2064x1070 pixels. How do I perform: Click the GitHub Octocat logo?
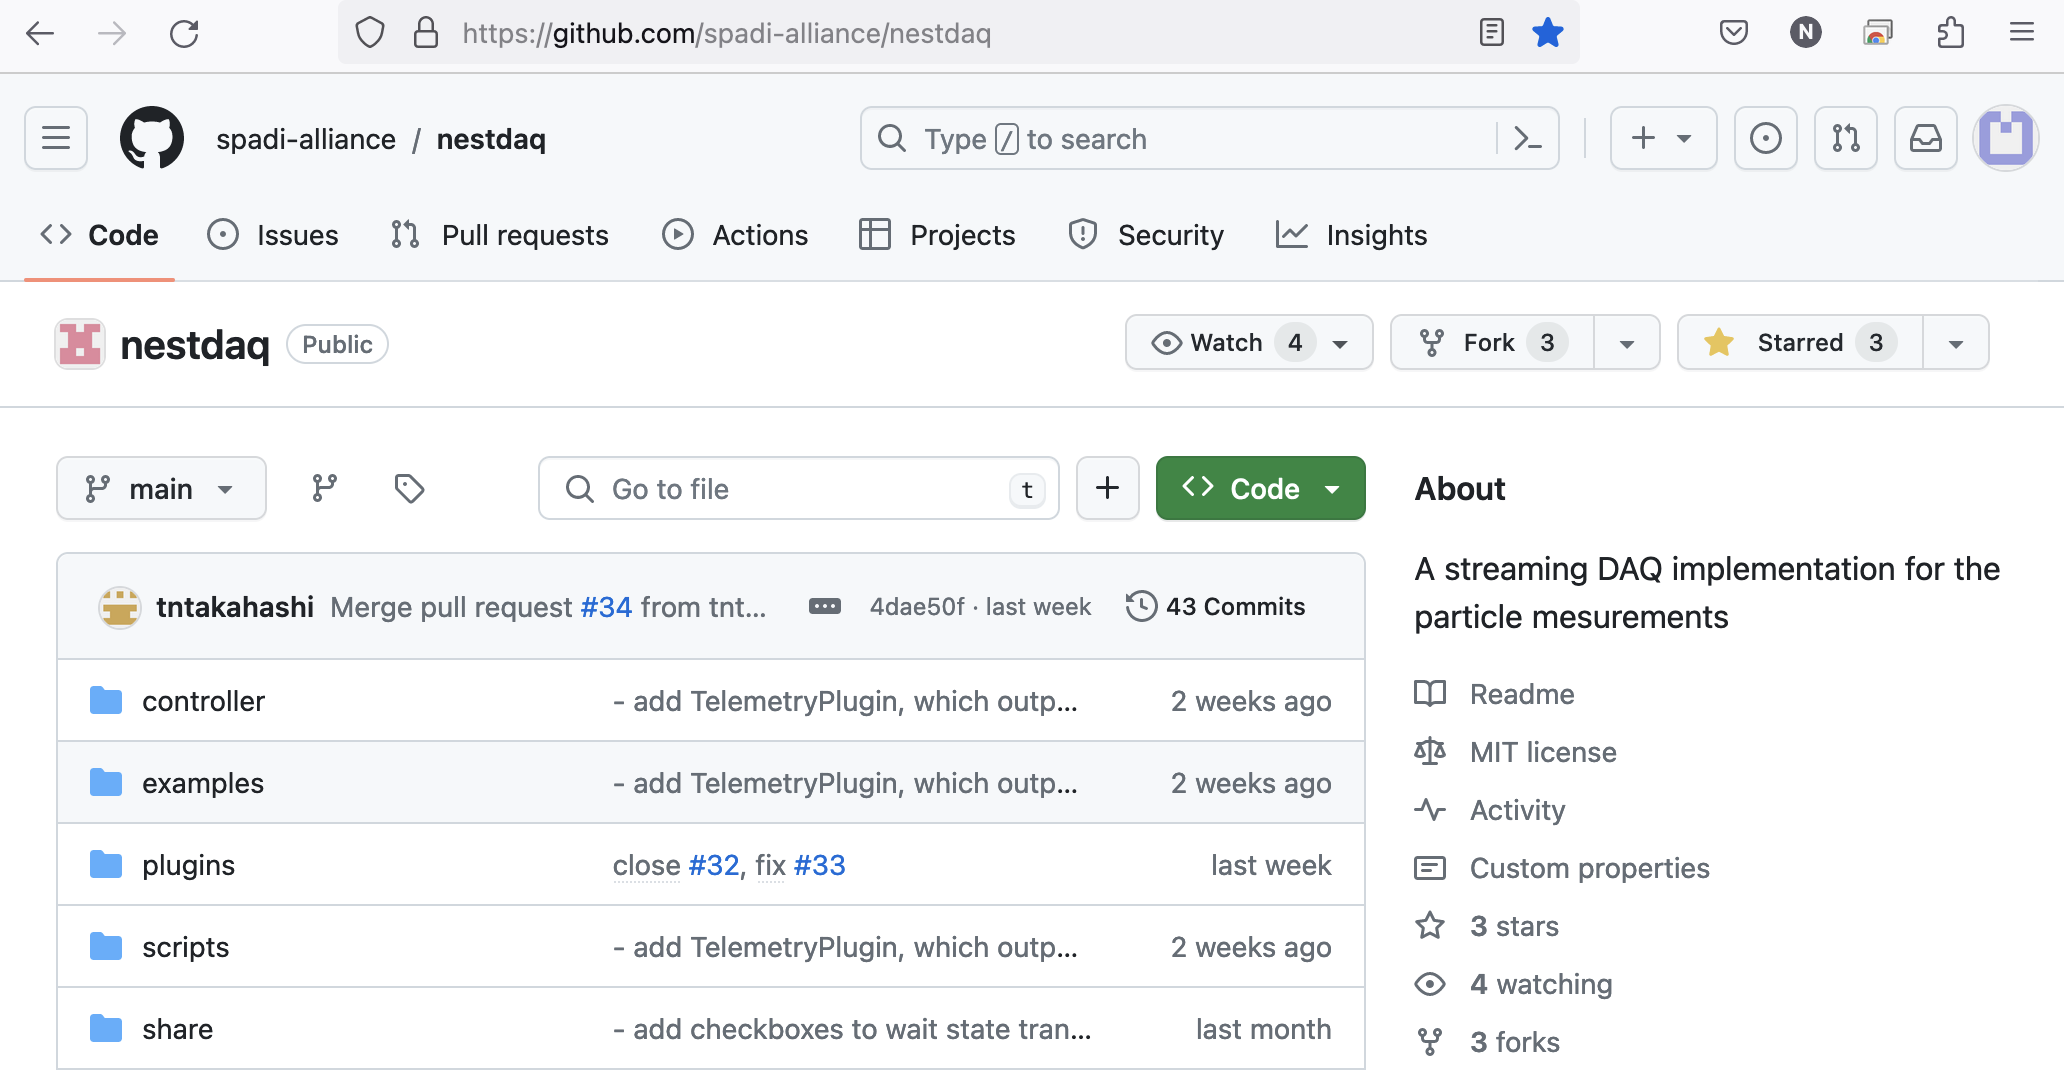(x=152, y=138)
